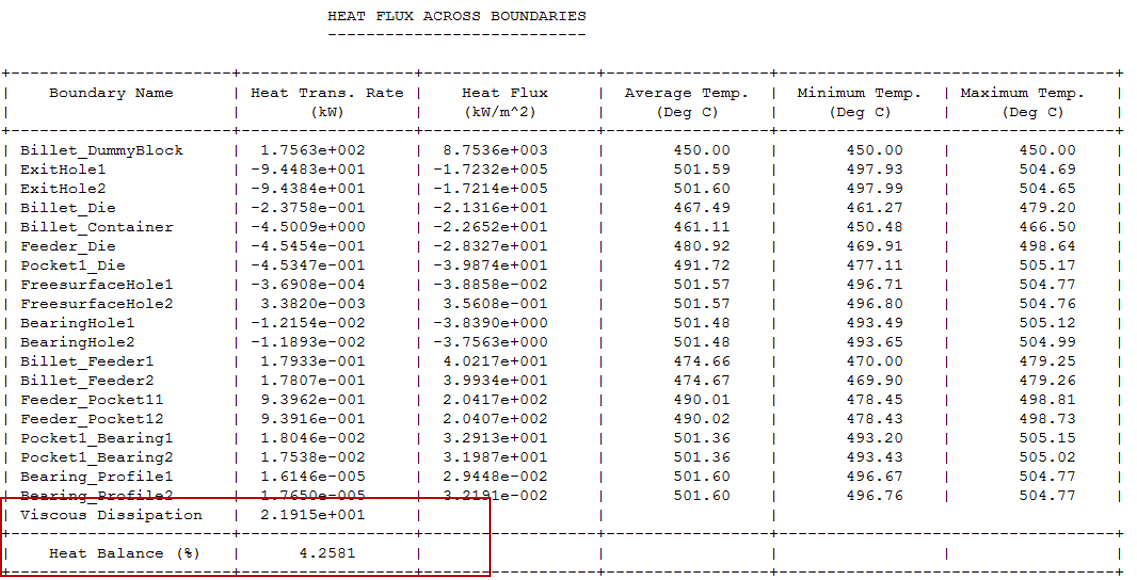1137x580 pixels.
Task: Click the Viscous Dissipation label
Action: click(x=111, y=515)
